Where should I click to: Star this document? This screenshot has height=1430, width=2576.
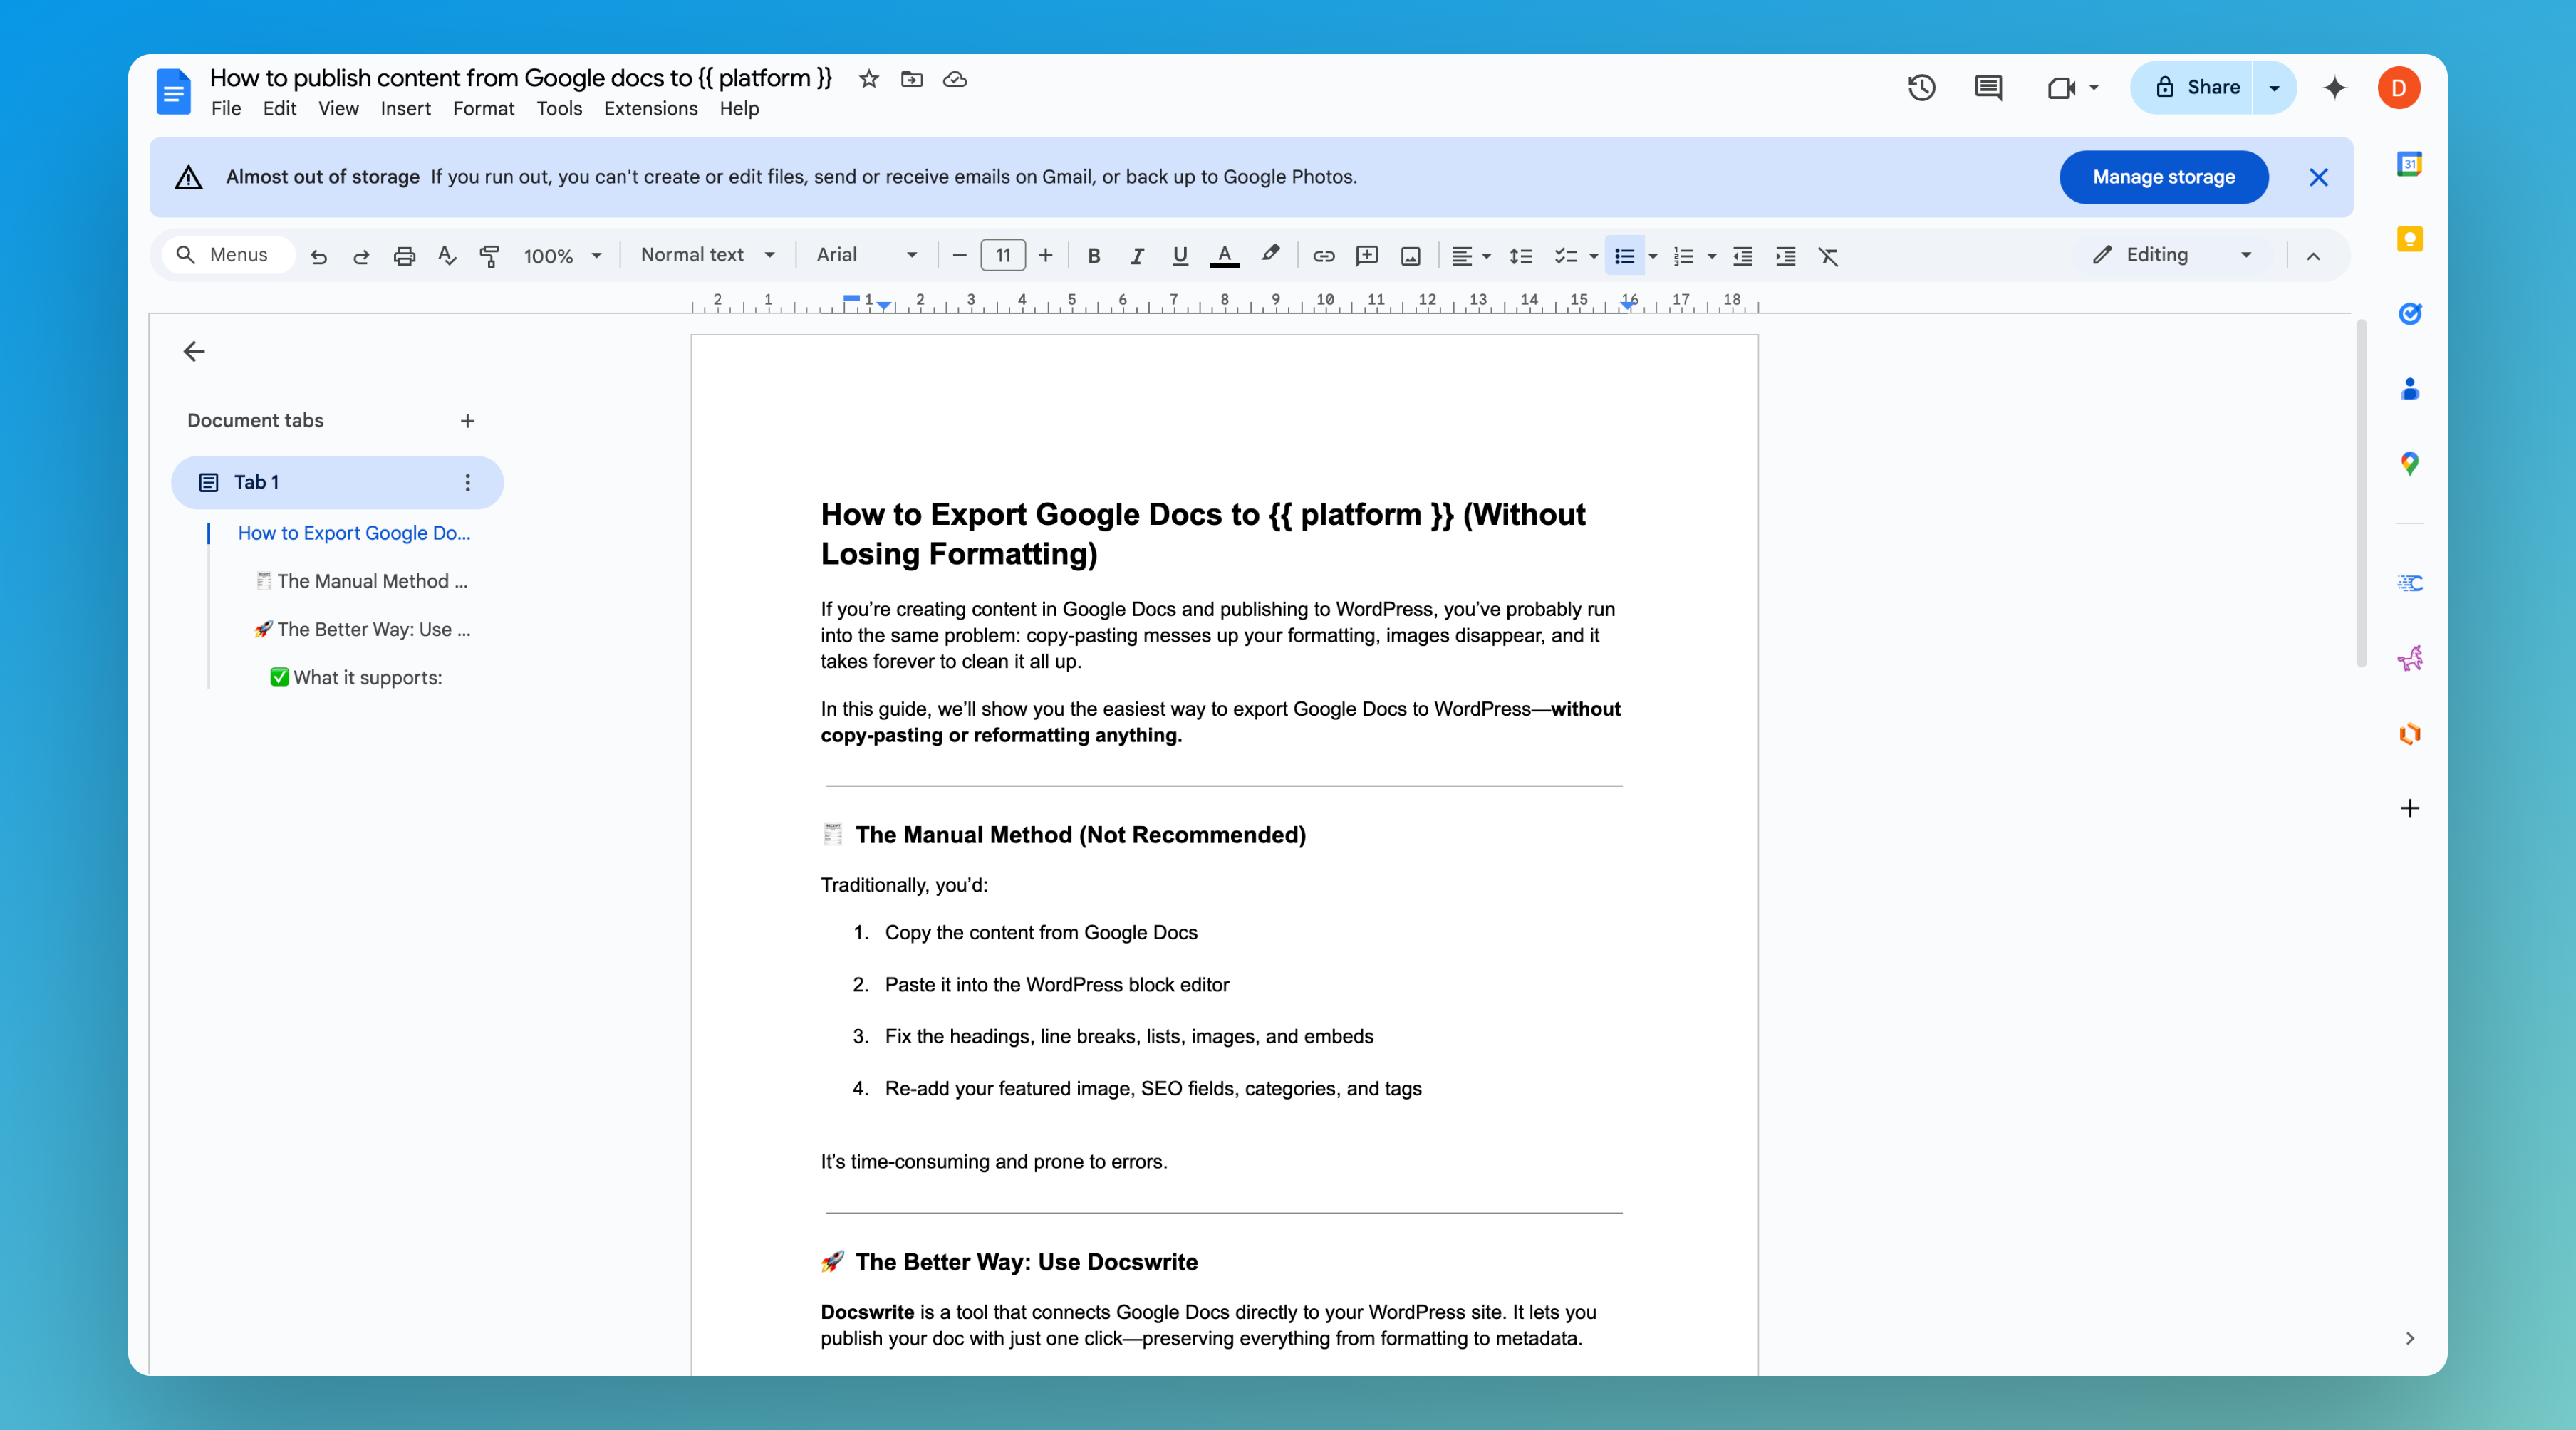[x=868, y=79]
